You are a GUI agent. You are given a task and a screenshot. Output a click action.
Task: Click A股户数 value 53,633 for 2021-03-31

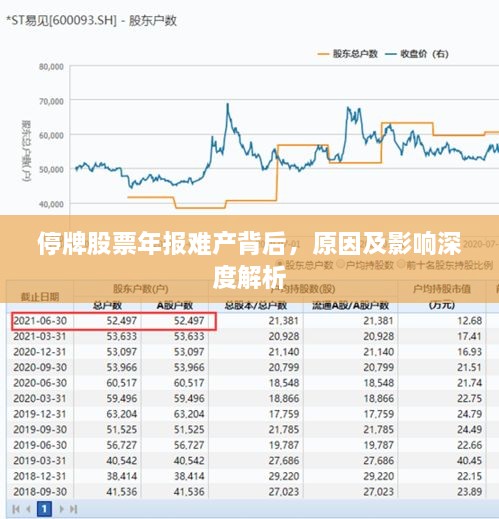click(189, 336)
